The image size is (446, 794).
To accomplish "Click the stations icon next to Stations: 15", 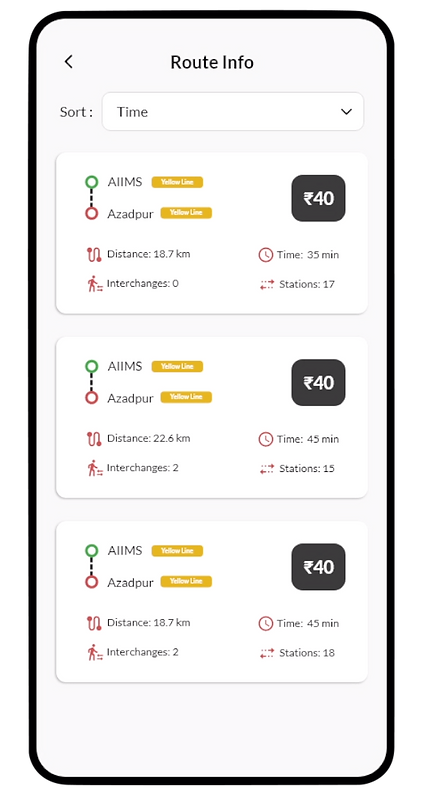I will pos(267,469).
